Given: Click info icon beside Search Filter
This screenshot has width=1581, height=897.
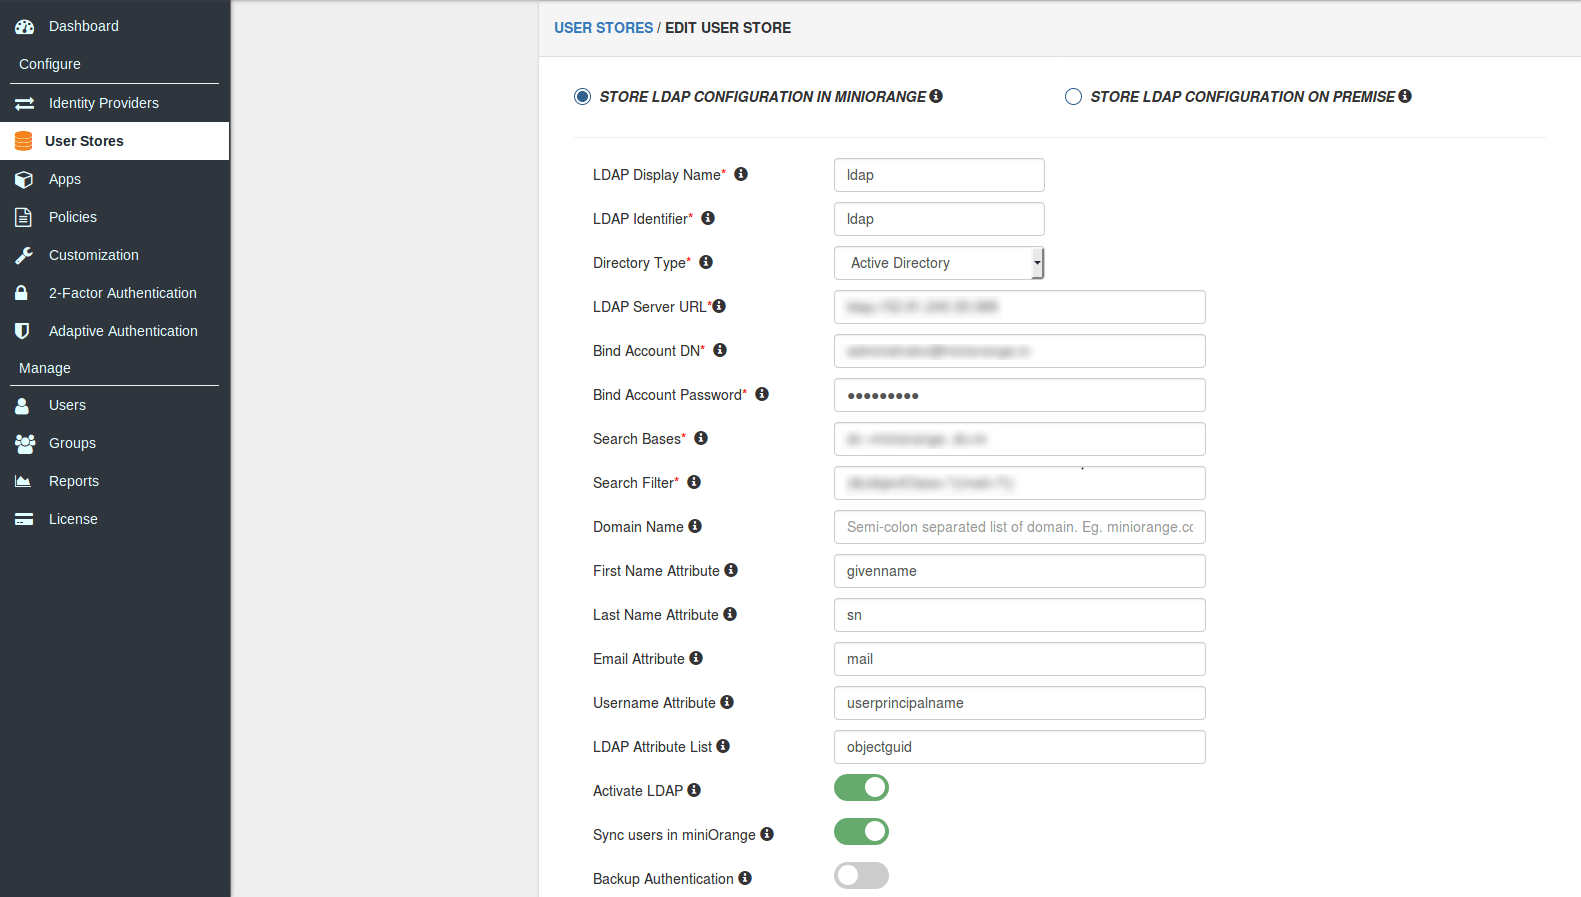Looking at the screenshot, I should 694,482.
